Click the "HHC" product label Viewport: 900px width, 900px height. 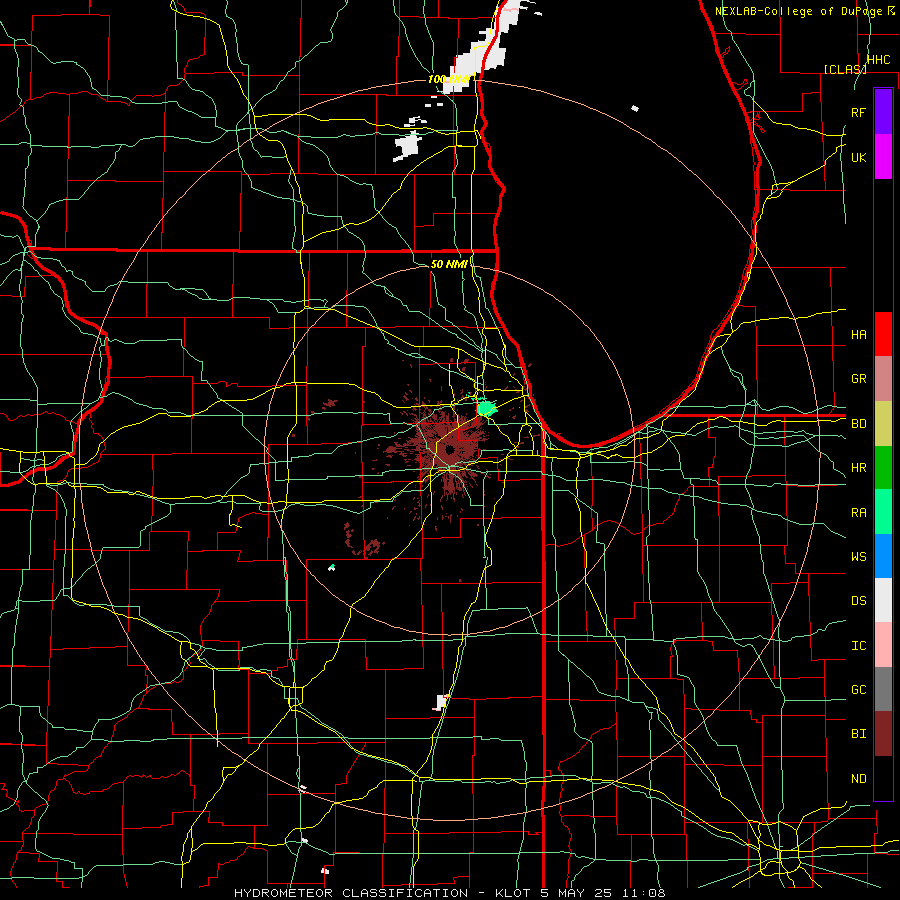[878, 60]
